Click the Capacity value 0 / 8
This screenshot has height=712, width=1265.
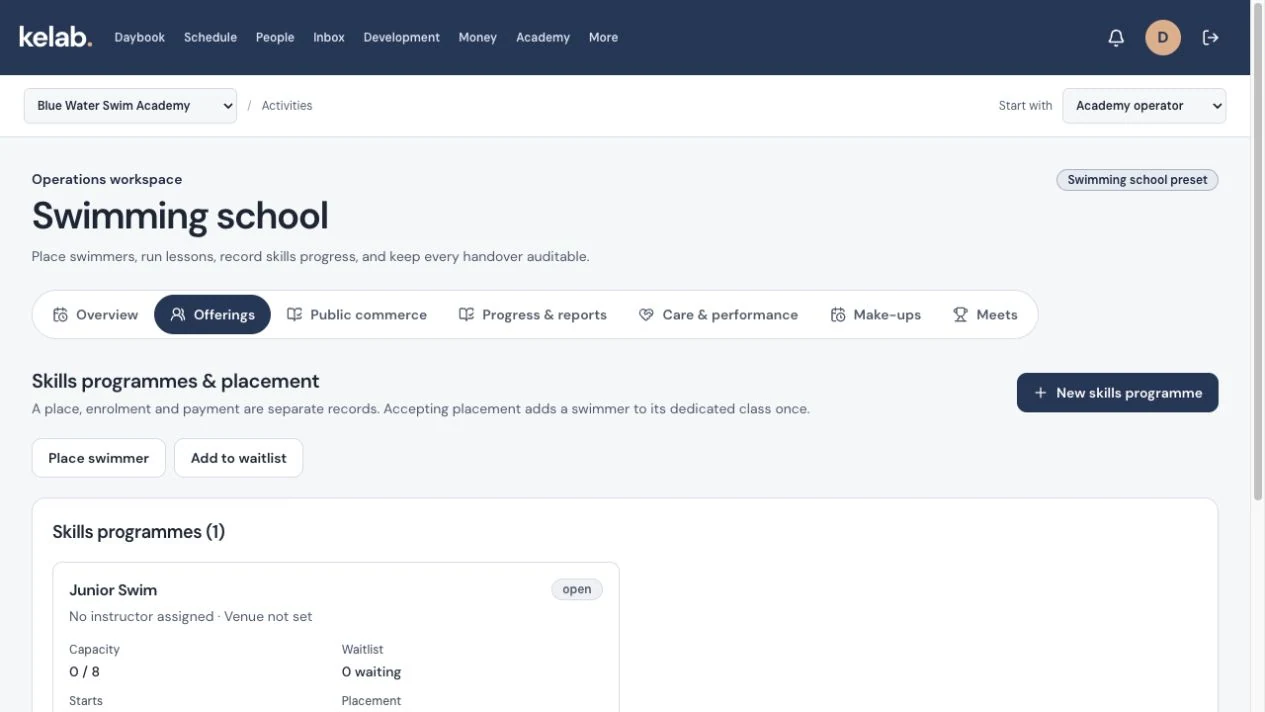tap(84, 672)
